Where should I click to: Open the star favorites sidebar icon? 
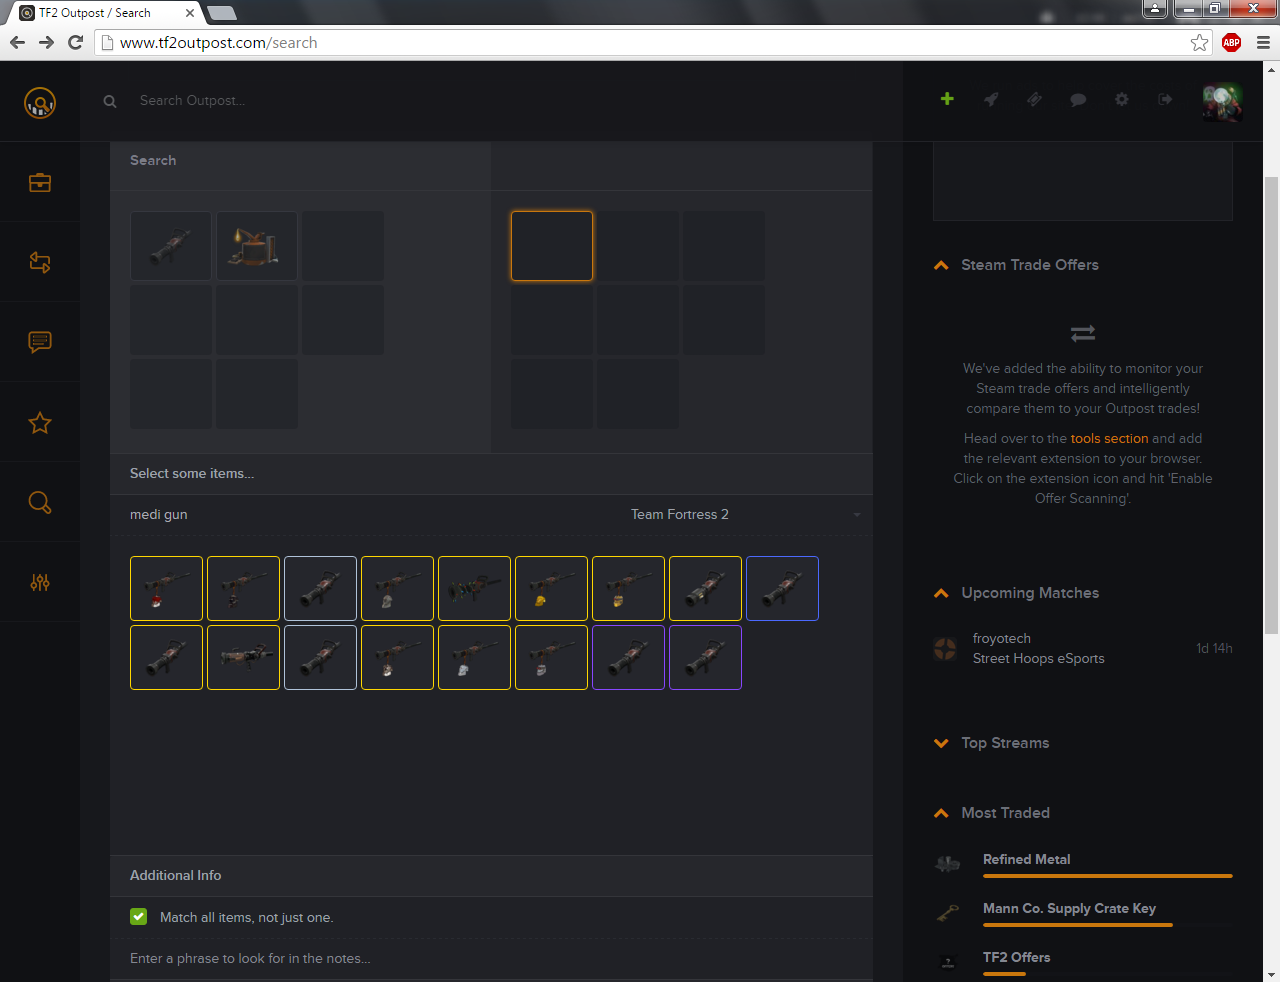point(40,423)
